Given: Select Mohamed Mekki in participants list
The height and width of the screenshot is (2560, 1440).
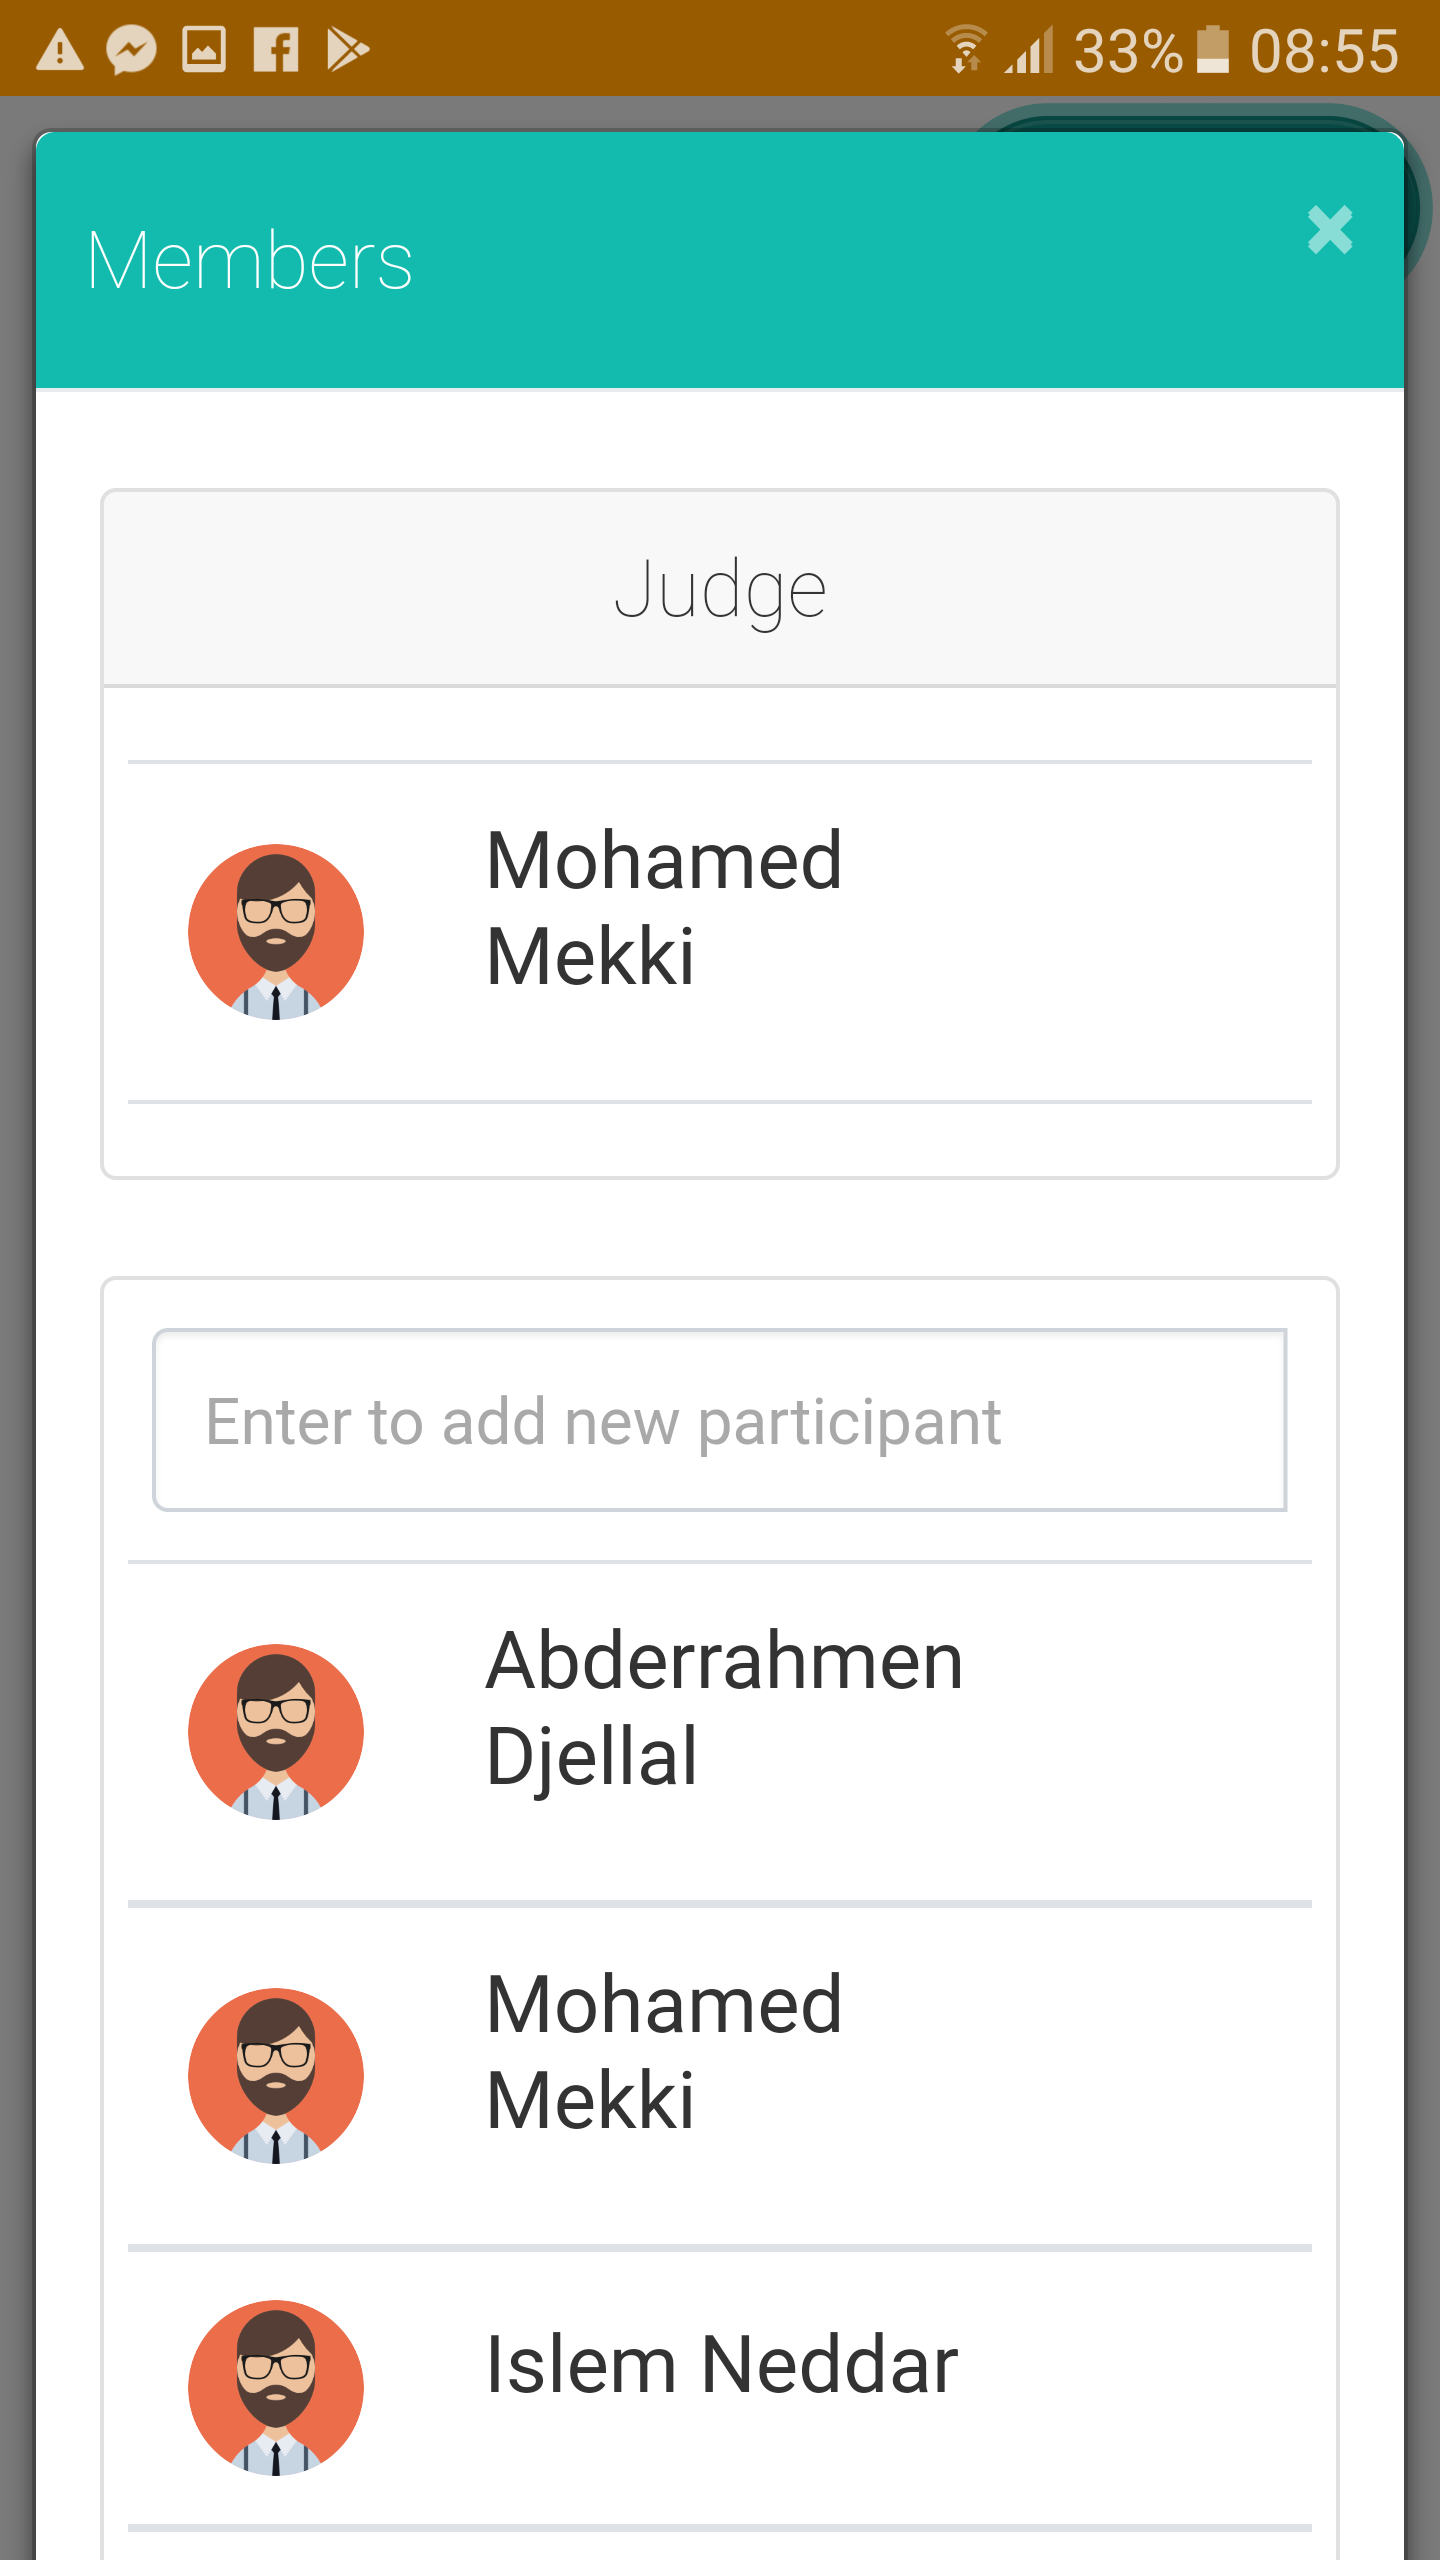Looking at the screenshot, I should [x=664, y=2052].
